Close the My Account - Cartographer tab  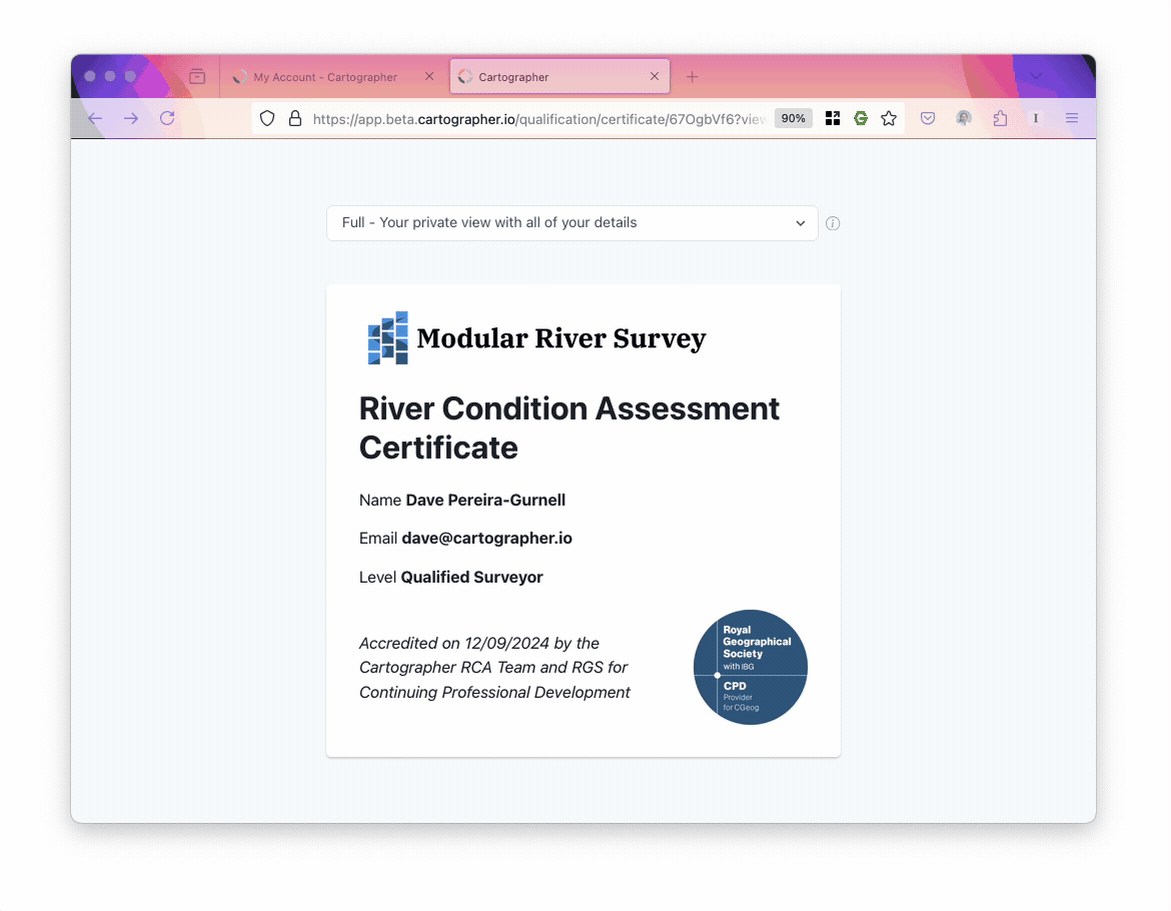[x=429, y=76]
